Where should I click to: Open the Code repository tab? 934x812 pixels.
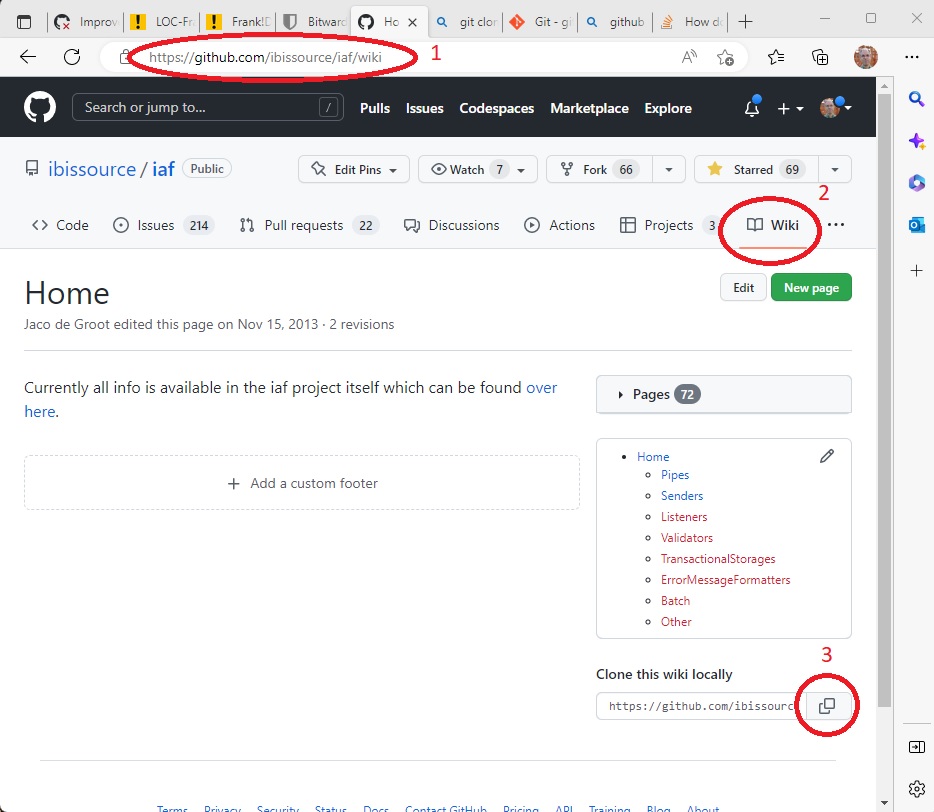pos(60,225)
